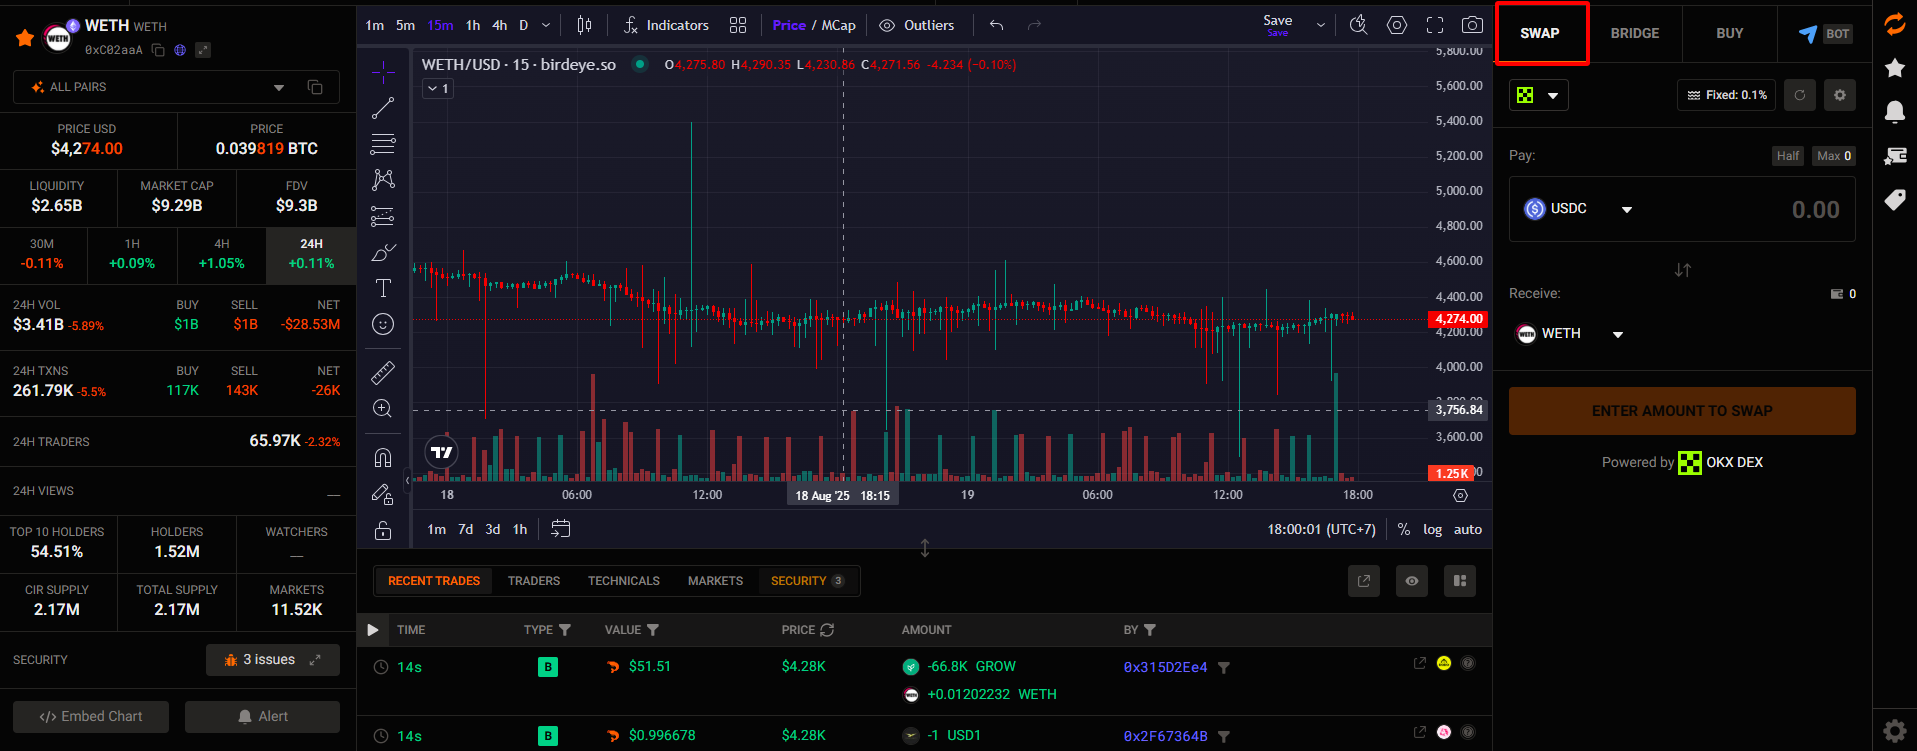The image size is (1917, 751).
Task: Open the 3 issues security details
Action: coord(273,660)
